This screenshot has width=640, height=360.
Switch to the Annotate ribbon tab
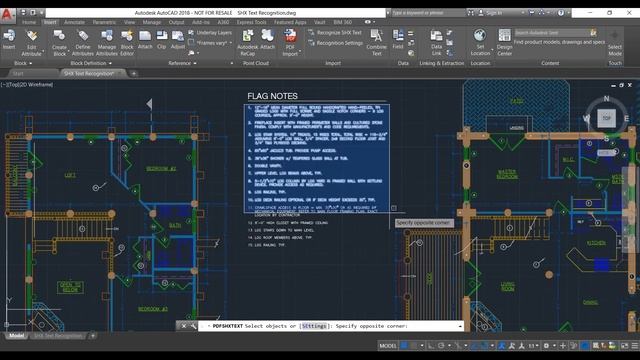(x=74, y=22)
